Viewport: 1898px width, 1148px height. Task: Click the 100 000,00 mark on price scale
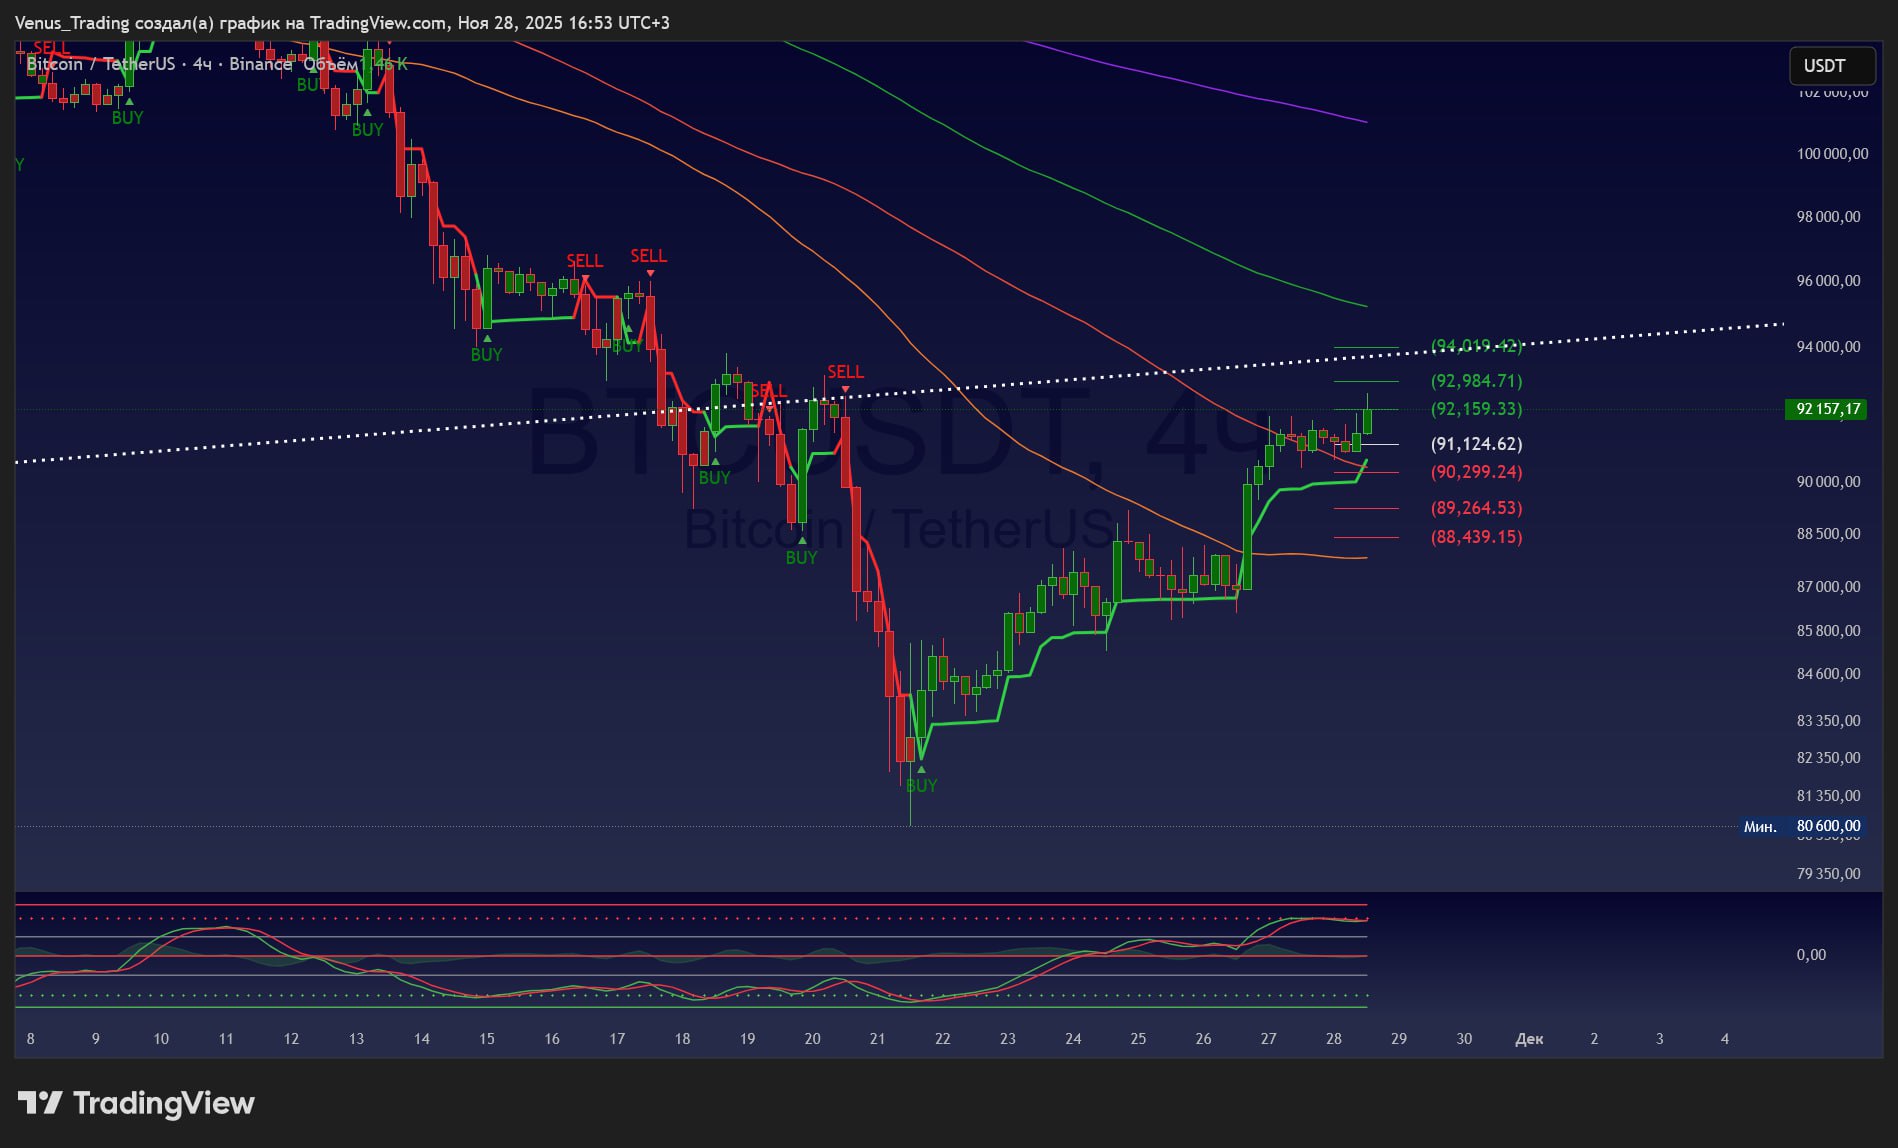point(1831,154)
